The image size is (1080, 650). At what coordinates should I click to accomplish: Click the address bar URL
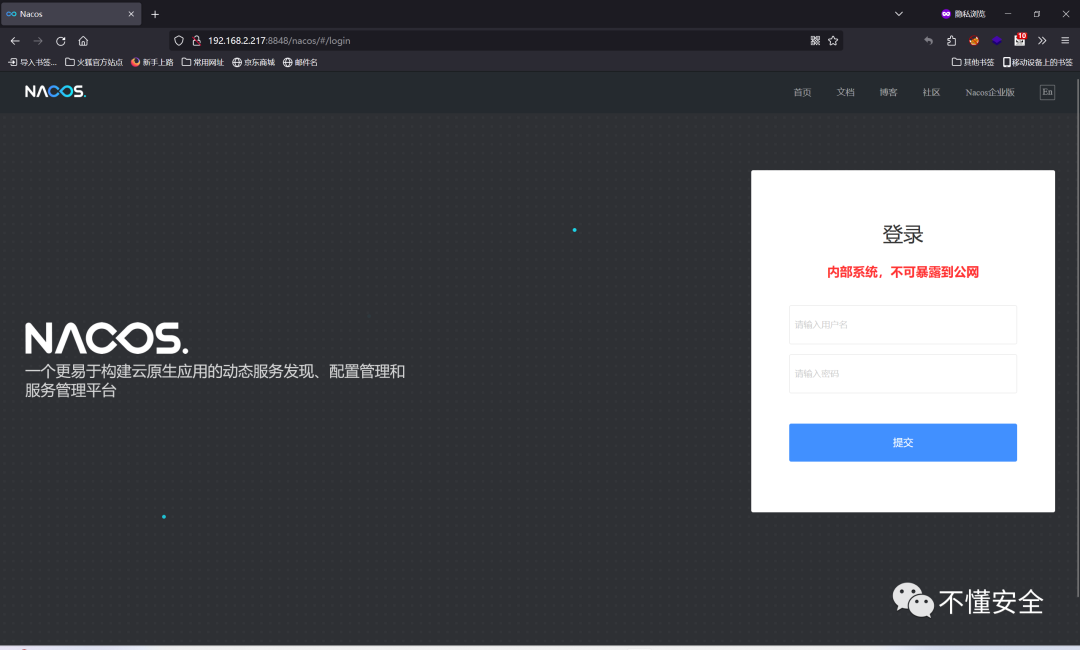point(279,41)
